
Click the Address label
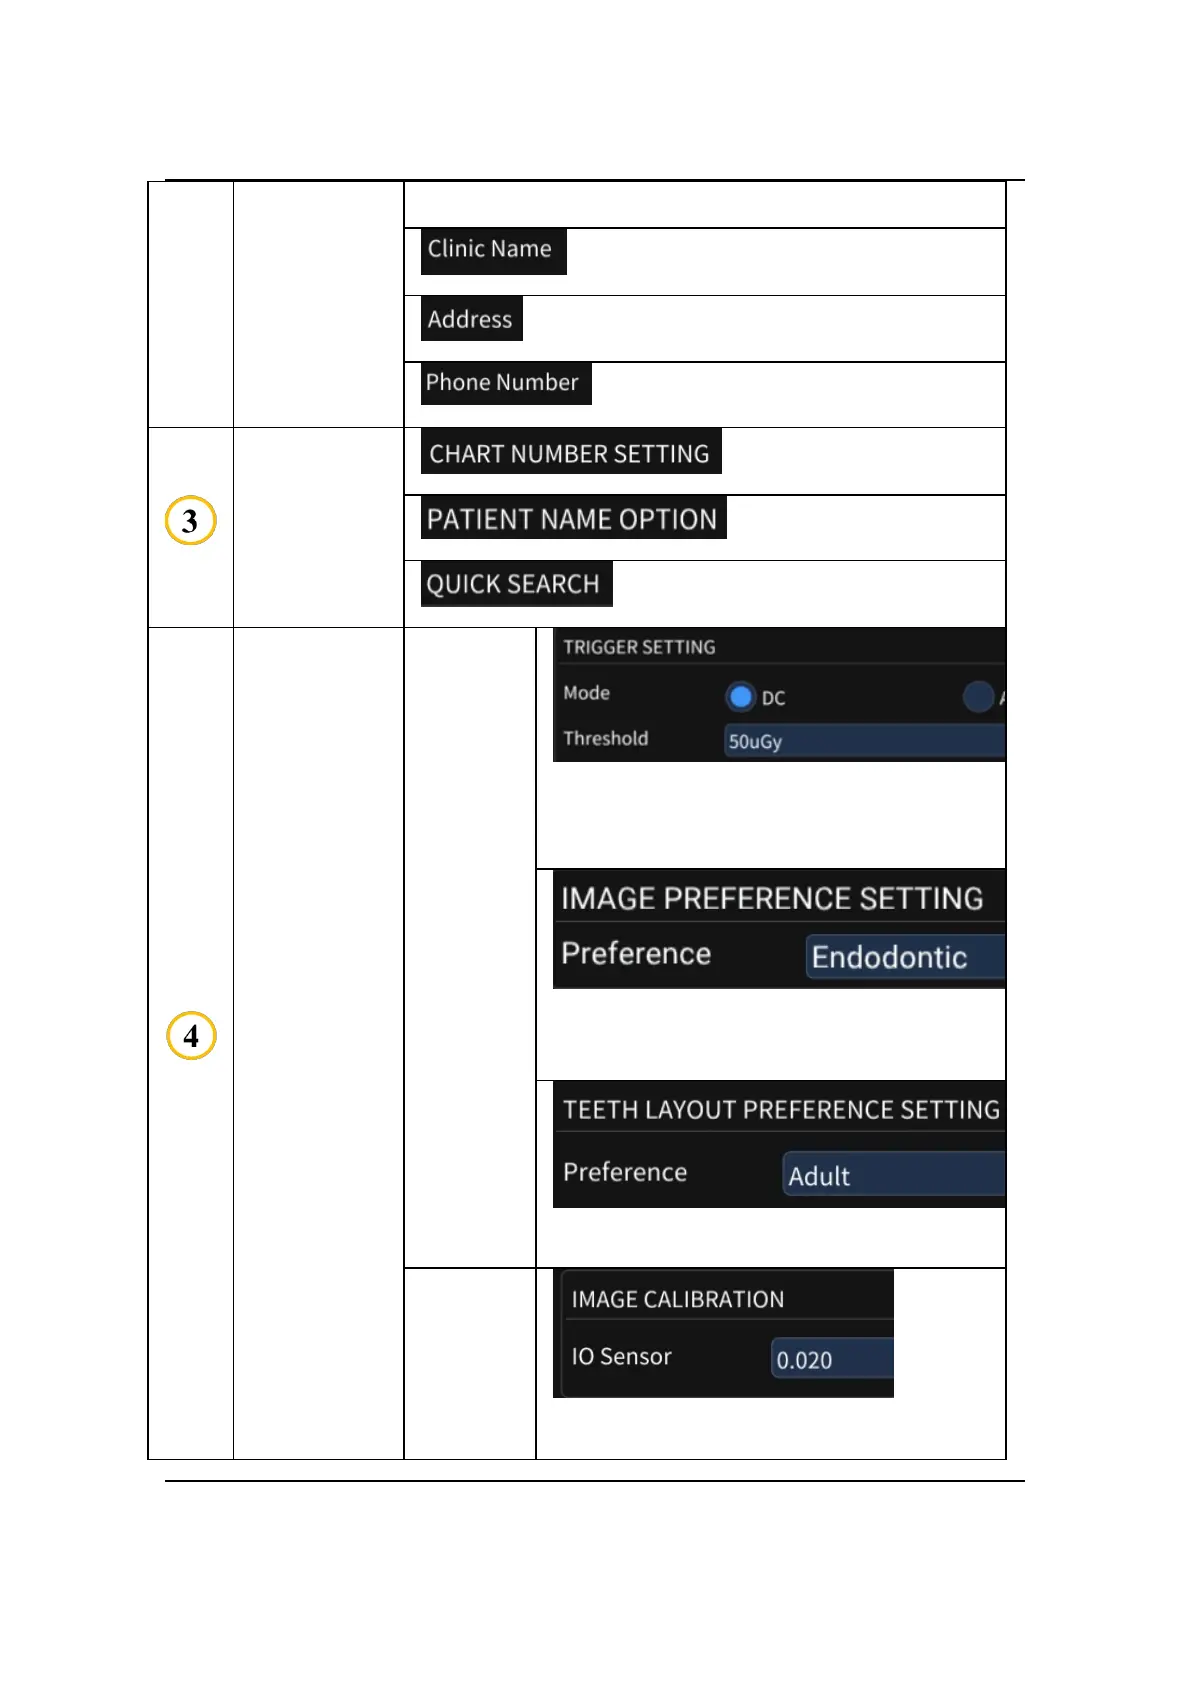click(470, 319)
